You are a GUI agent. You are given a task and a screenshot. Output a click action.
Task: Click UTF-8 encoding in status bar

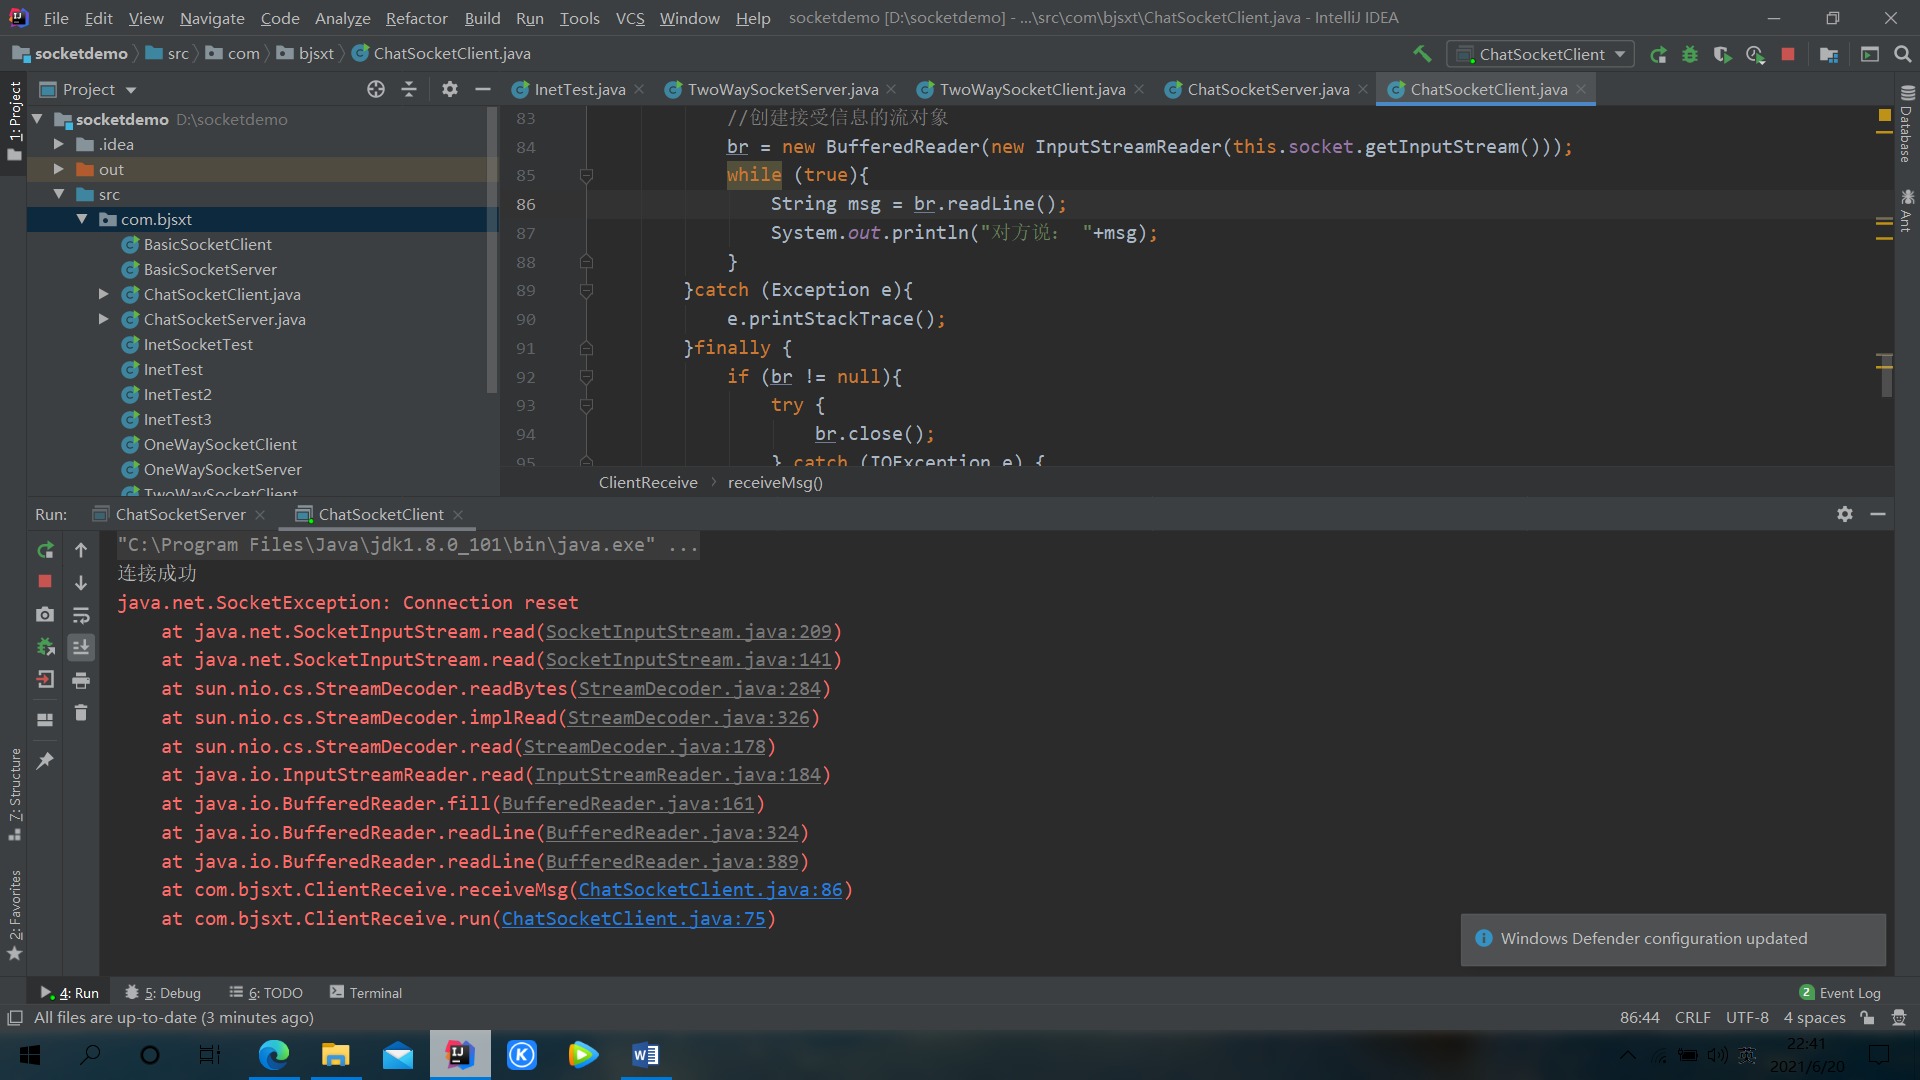1747,1017
